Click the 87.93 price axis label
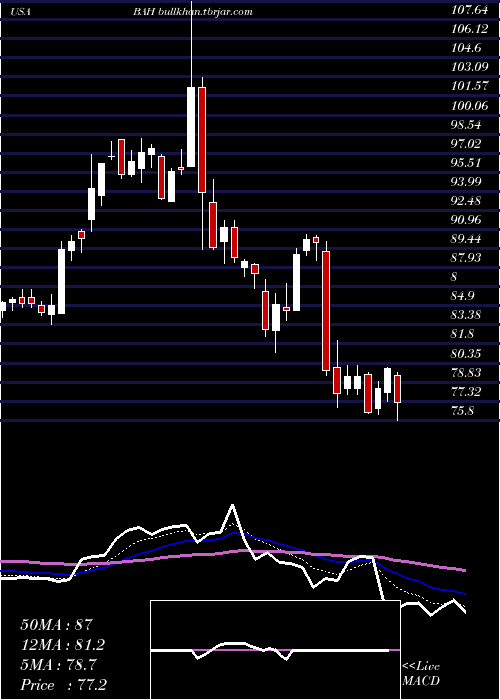 tap(467, 258)
